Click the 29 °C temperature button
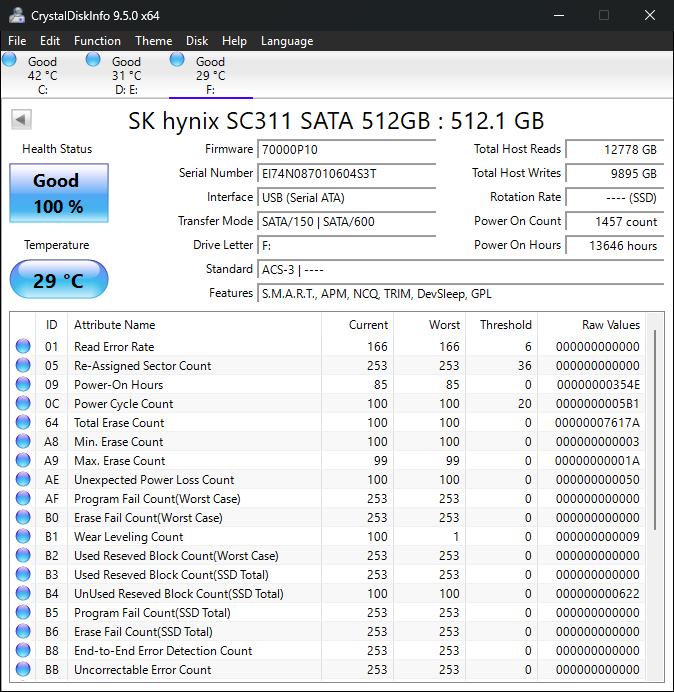The width and height of the screenshot is (674, 692). coord(59,279)
